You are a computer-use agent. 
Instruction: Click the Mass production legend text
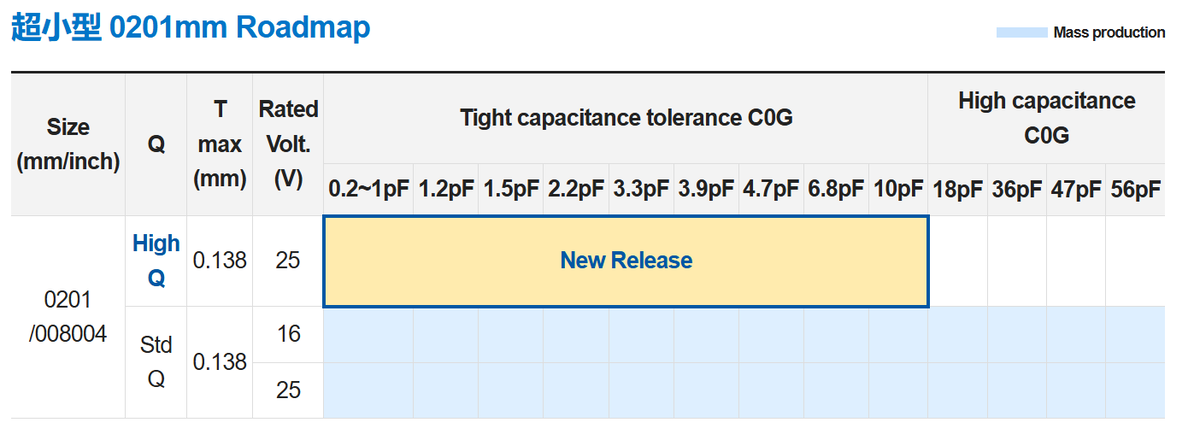[x=1109, y=33]
